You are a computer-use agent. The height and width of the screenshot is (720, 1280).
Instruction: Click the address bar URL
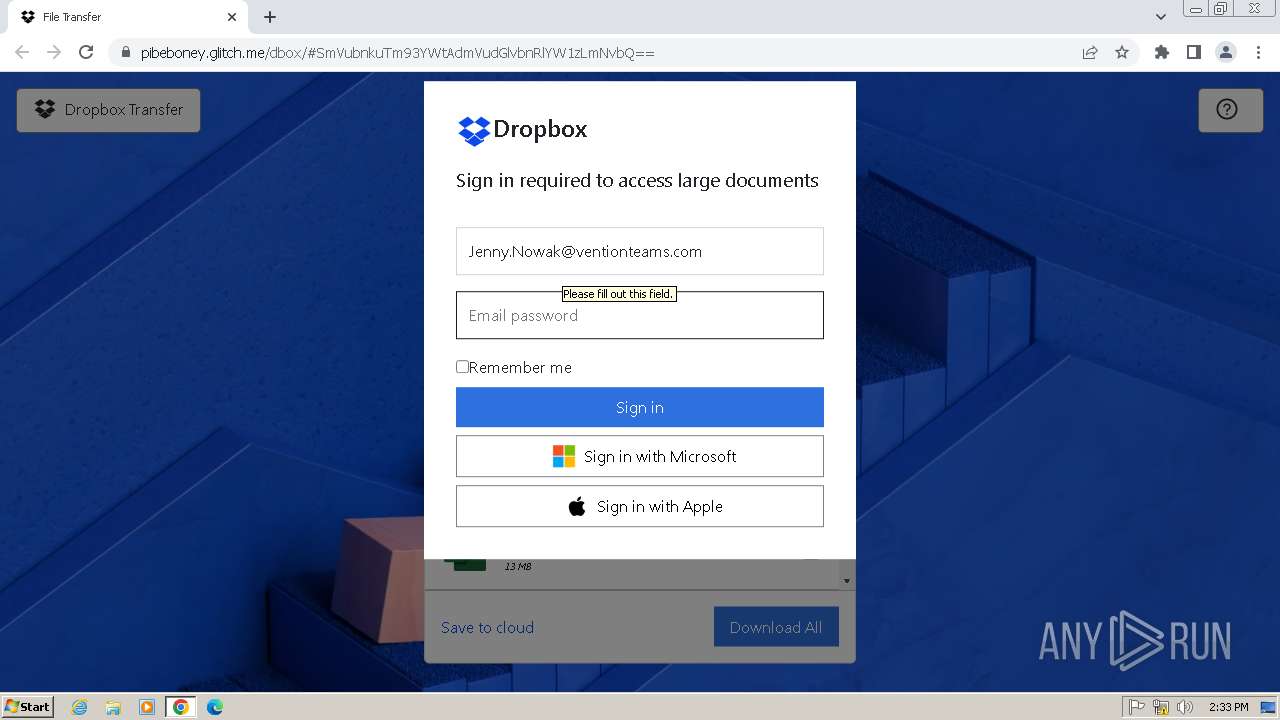[397, 53]
